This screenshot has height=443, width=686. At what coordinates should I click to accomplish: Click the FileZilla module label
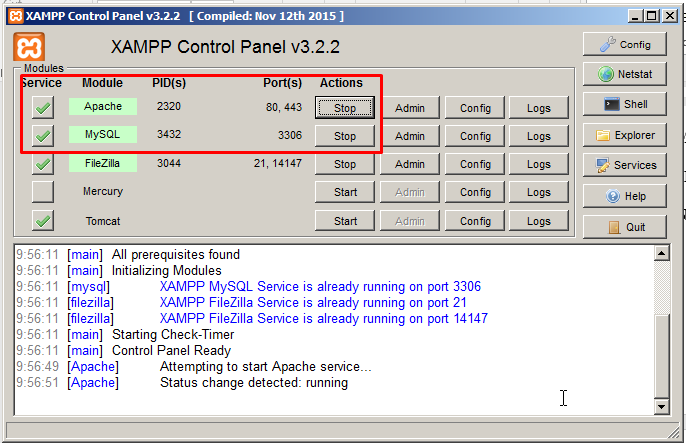(103, 163)
